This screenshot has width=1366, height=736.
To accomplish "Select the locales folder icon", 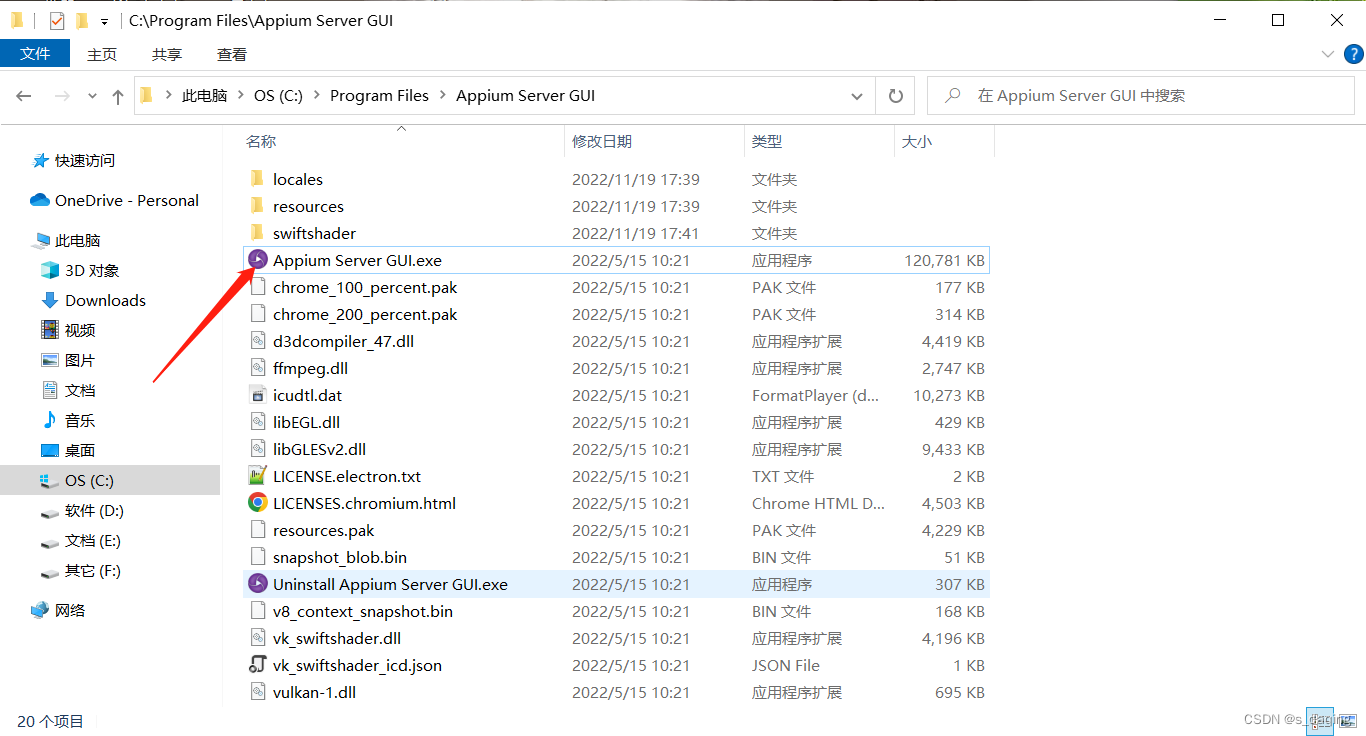I will (258, 179).
